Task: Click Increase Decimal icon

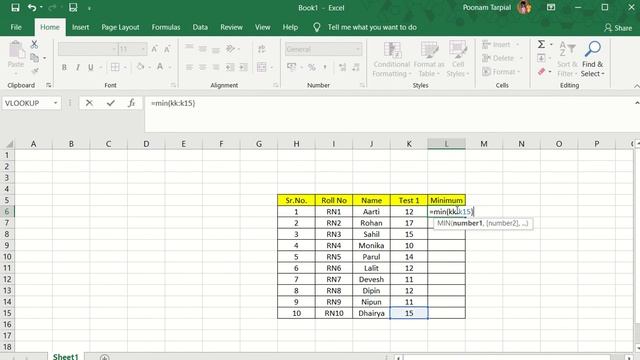Action: (342, 67)
